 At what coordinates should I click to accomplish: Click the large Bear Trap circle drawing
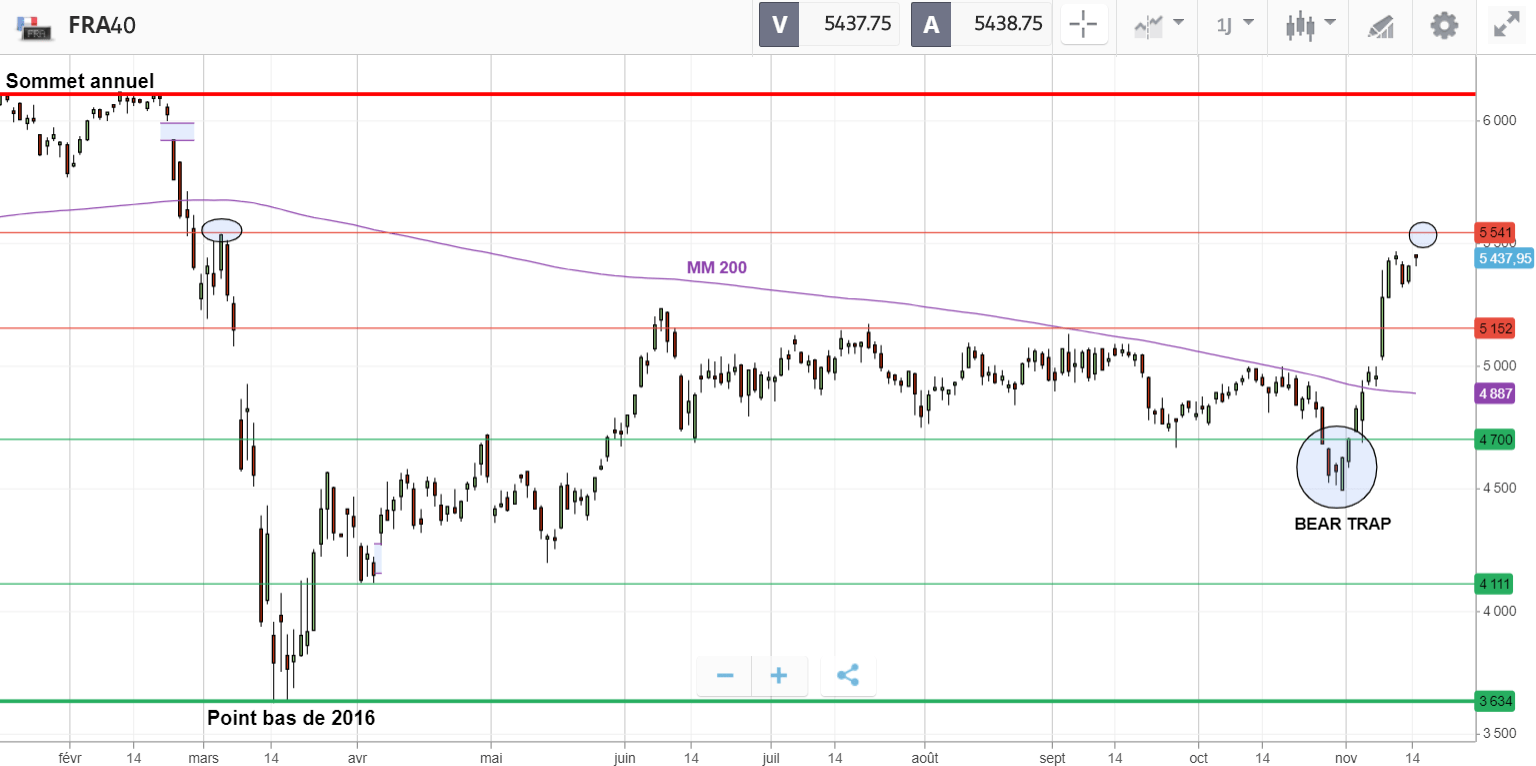[x=1337, y=467]
